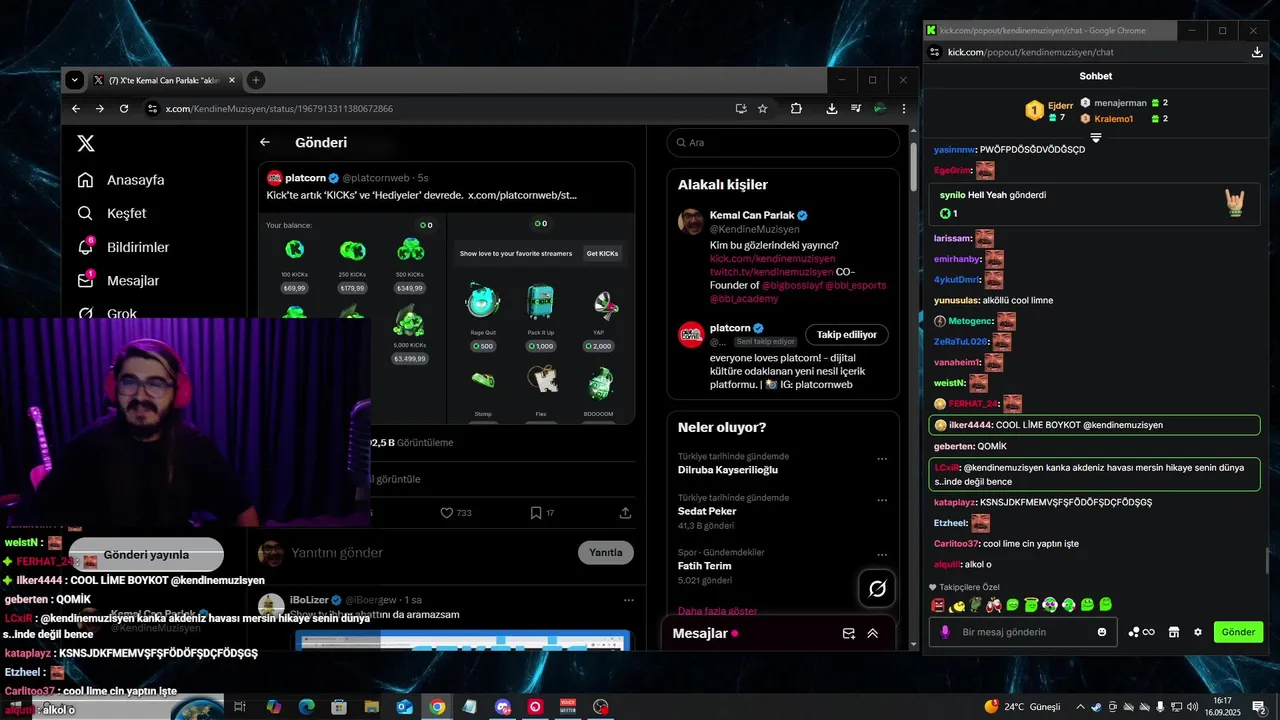Click the green Gönder chat button
Image resolution: width=1280 pixels, height=720 pixels.
pos(1238,632)
